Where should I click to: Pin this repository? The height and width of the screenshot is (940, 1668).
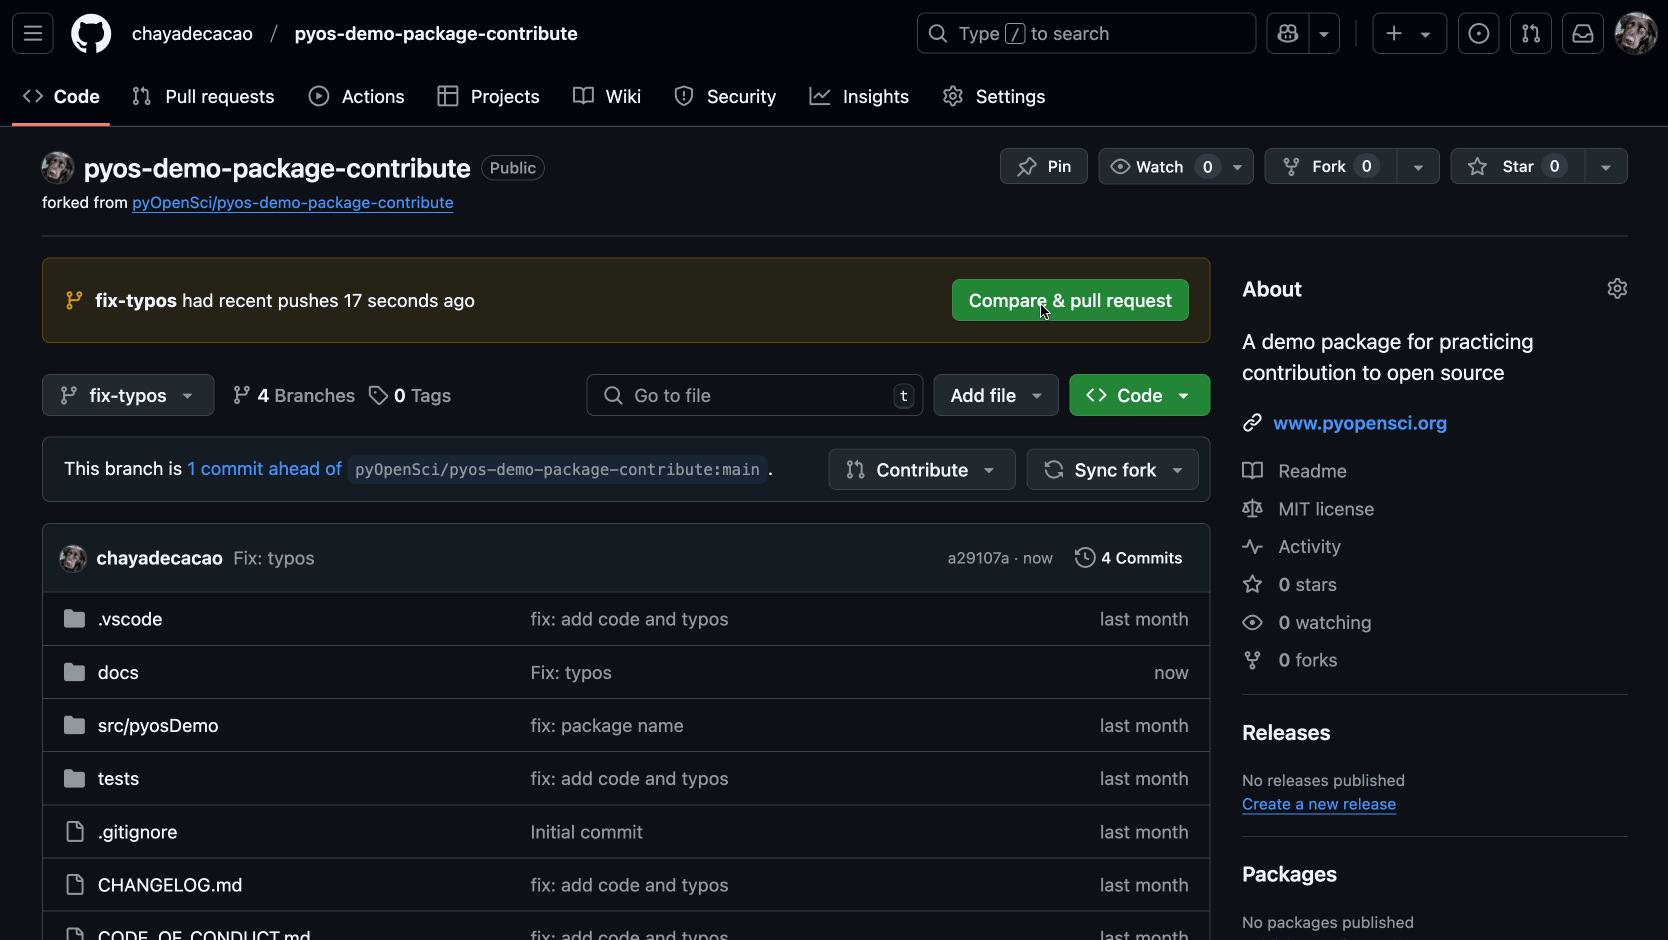[1044, 167]
